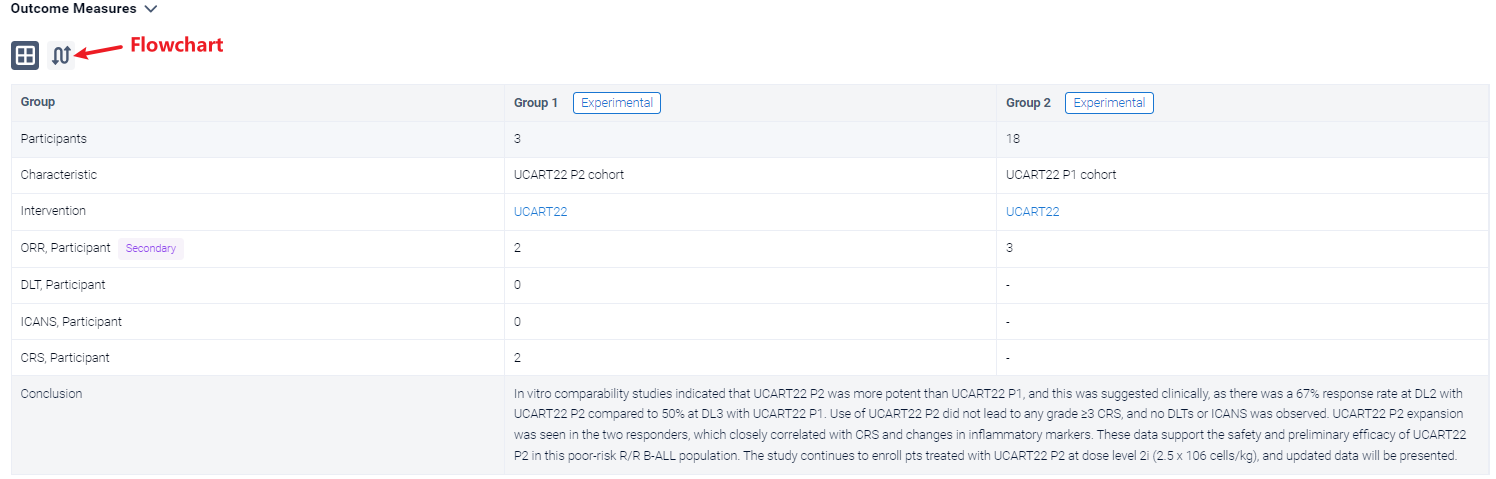The width and height of the screenshot is (1496, 479).
Task: Open UCART22 intervention link for Group 2
Action: (x=1032, y=211)
